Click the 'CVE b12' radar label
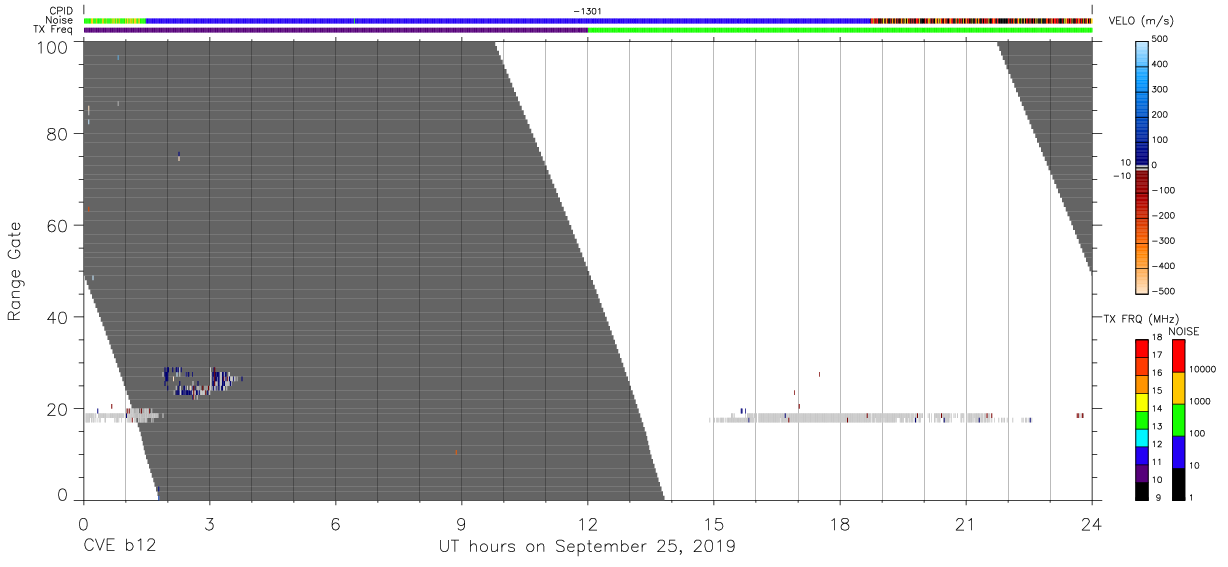Viewport: 1228px width, 567px height. [x=119, y=547]
